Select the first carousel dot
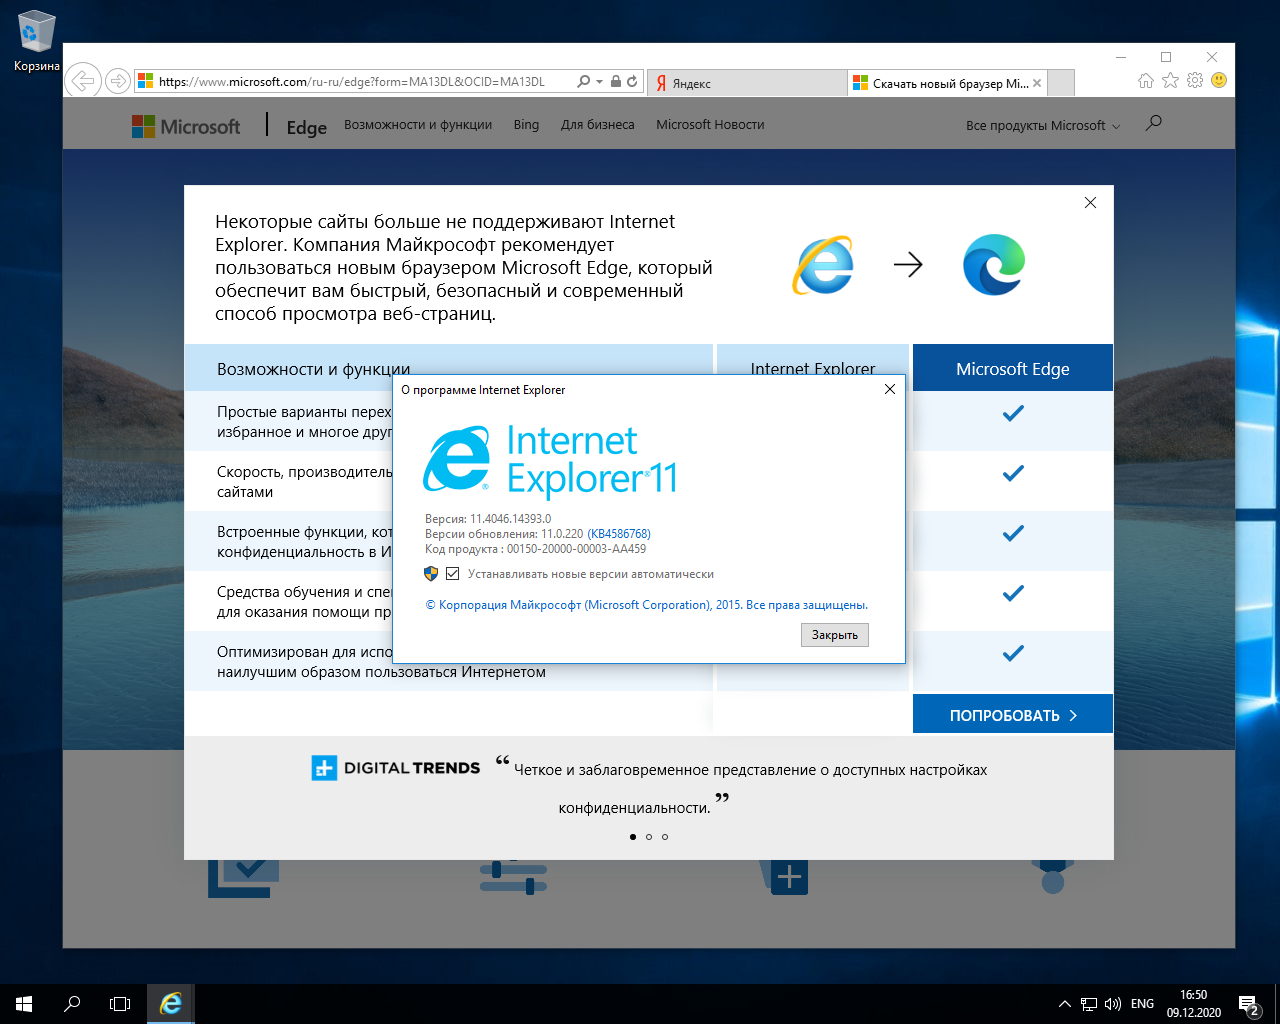The image size is (1280, 1024). tap(633, 837)
